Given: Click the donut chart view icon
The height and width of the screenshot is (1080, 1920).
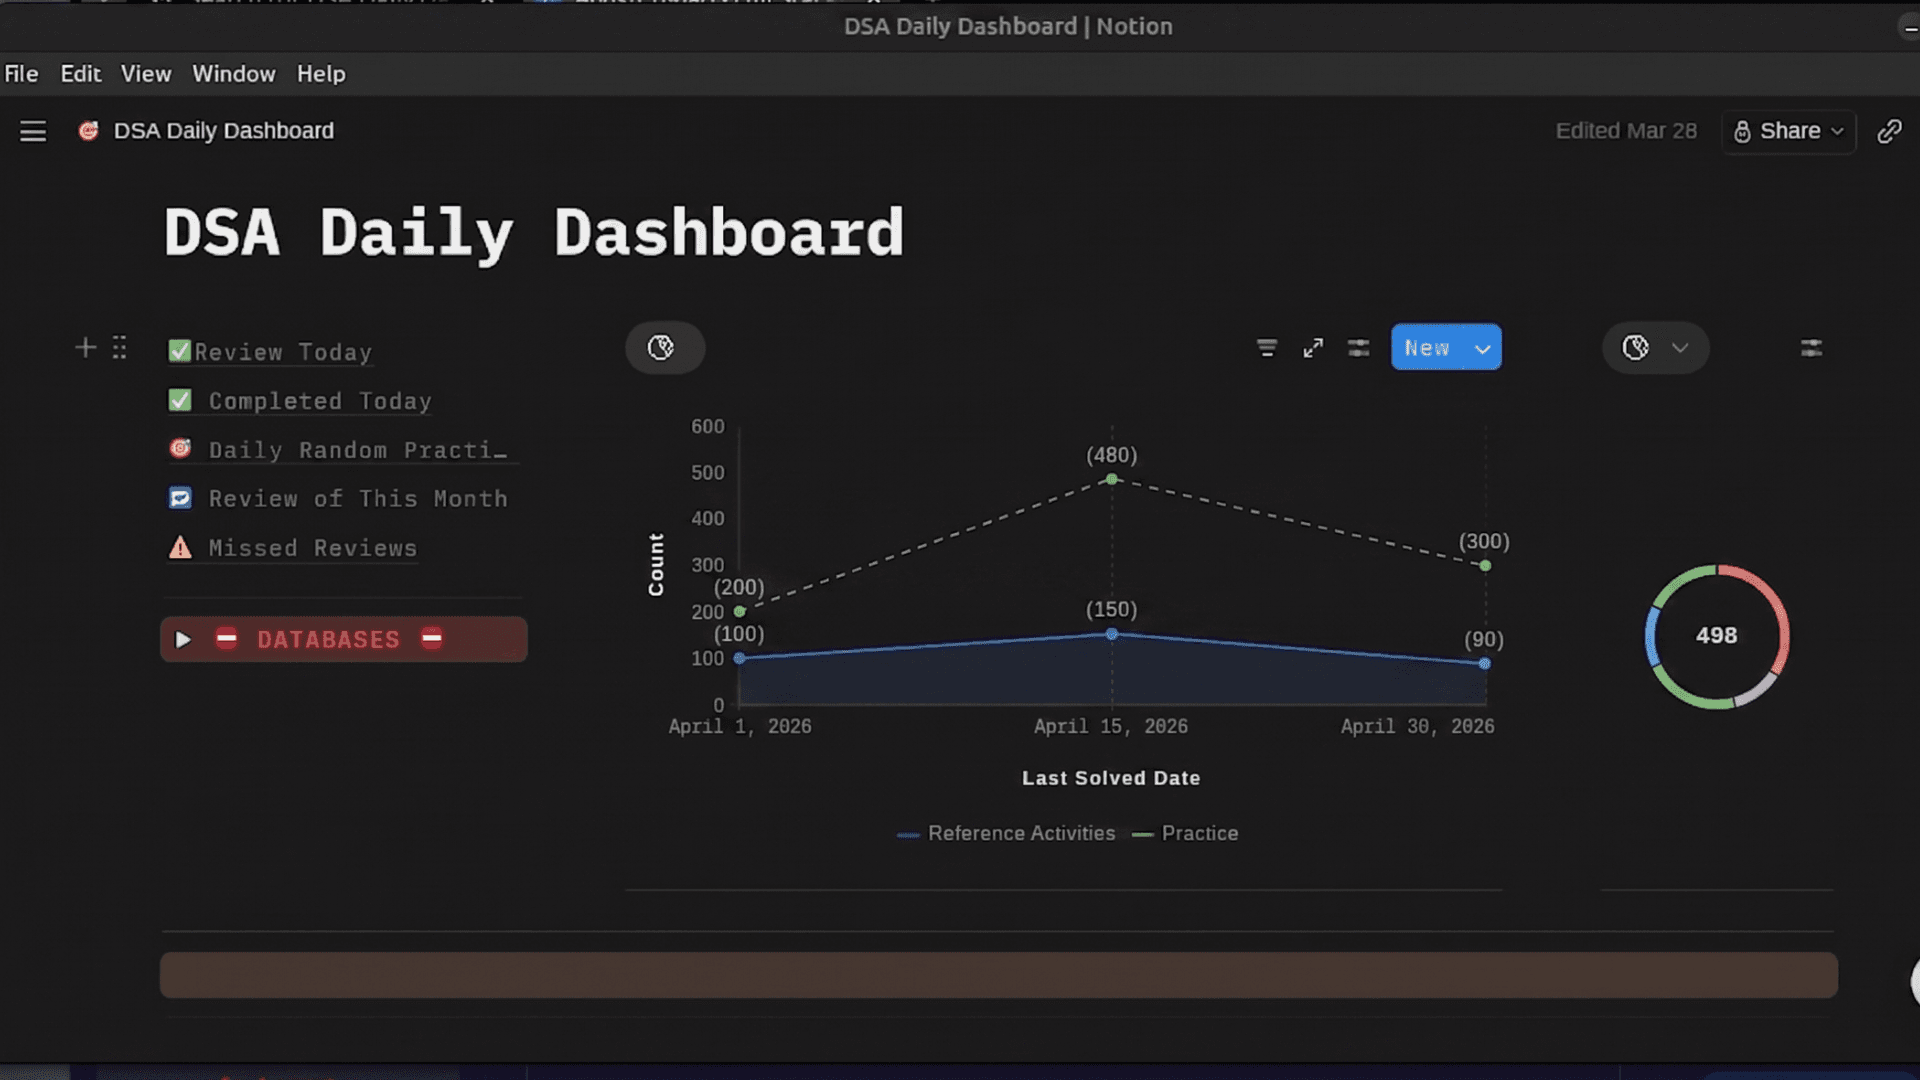Looking at the screenshot, I should (1635, 348).
